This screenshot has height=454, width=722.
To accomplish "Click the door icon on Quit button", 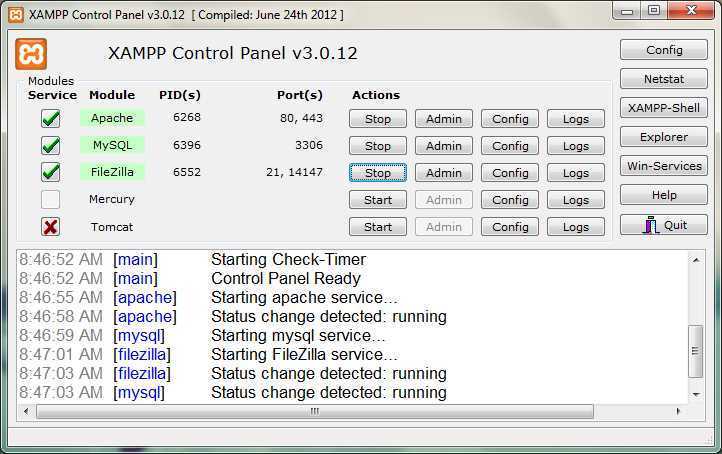I will 651,225.
